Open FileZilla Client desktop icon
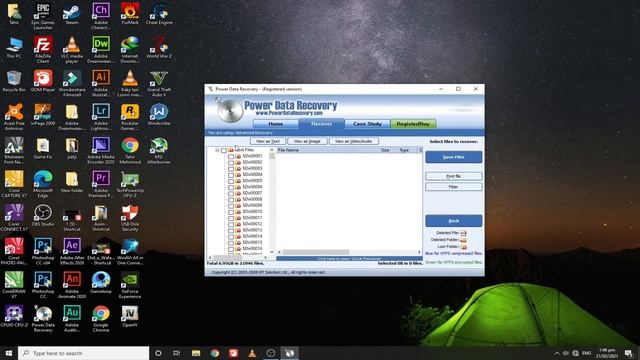Screen dimensions: 640x360 coord(43,49)
